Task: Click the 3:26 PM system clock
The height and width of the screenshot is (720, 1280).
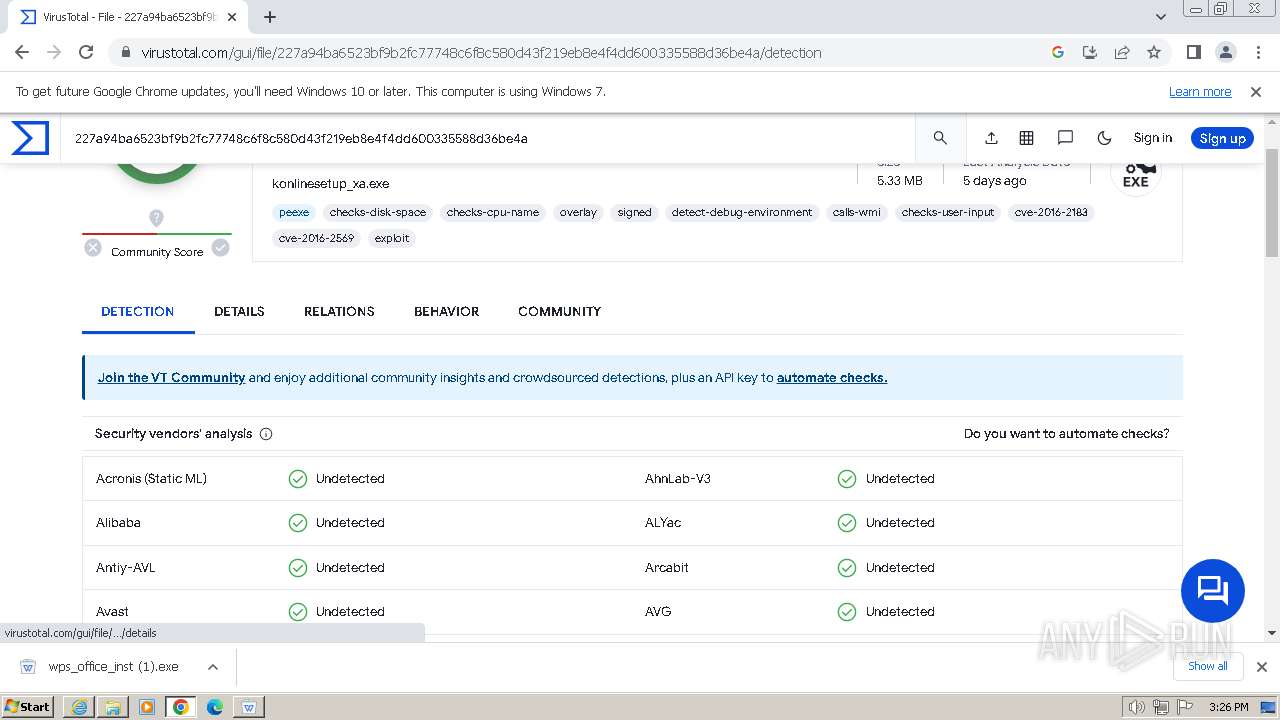Action: click(x=1228, y=707)
